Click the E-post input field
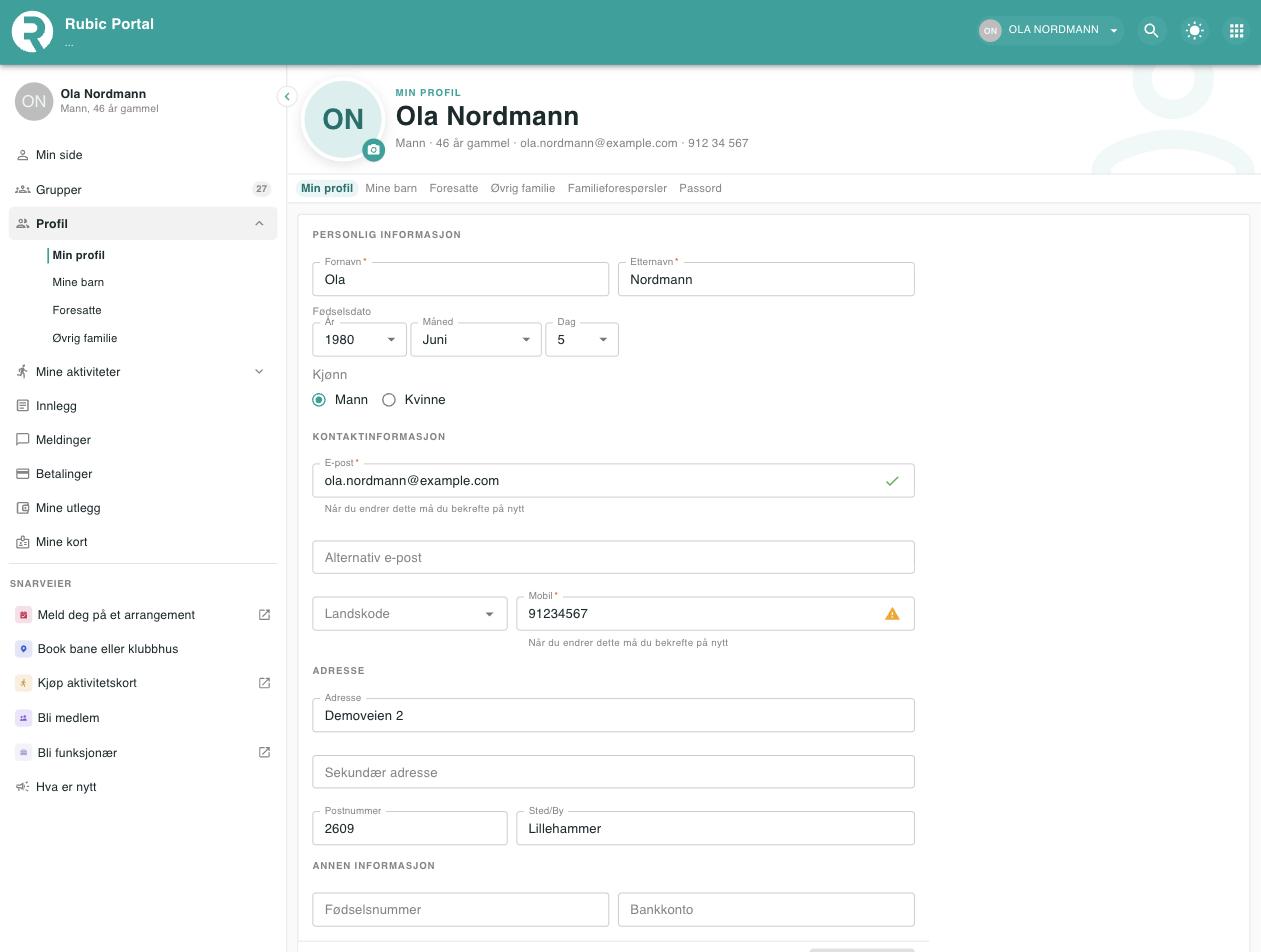 tap(613, 481)
